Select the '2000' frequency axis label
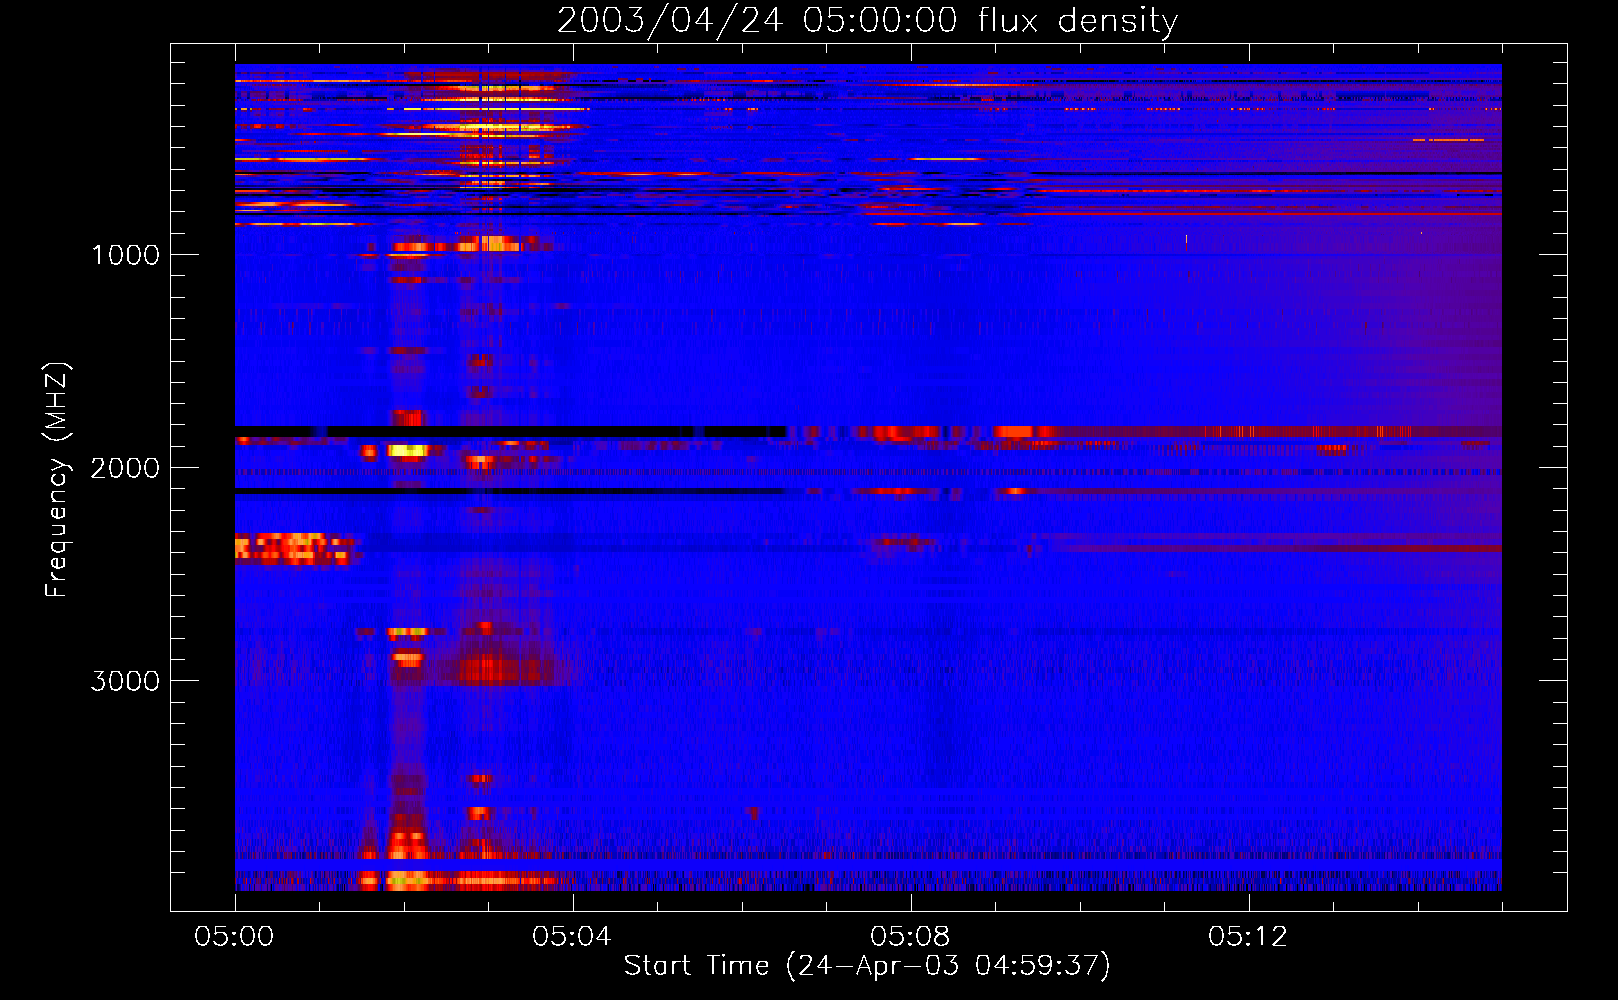Viewport: 1618px width, 1000px height. (x=125, y=468)
